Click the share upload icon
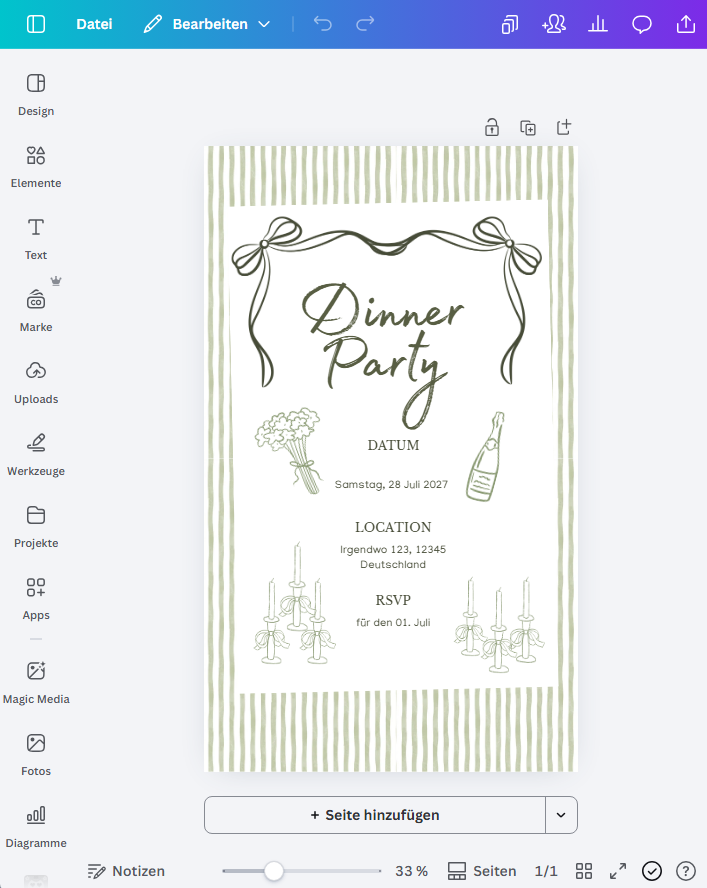This screenshot has height=888, width=707. coord(686,24)
